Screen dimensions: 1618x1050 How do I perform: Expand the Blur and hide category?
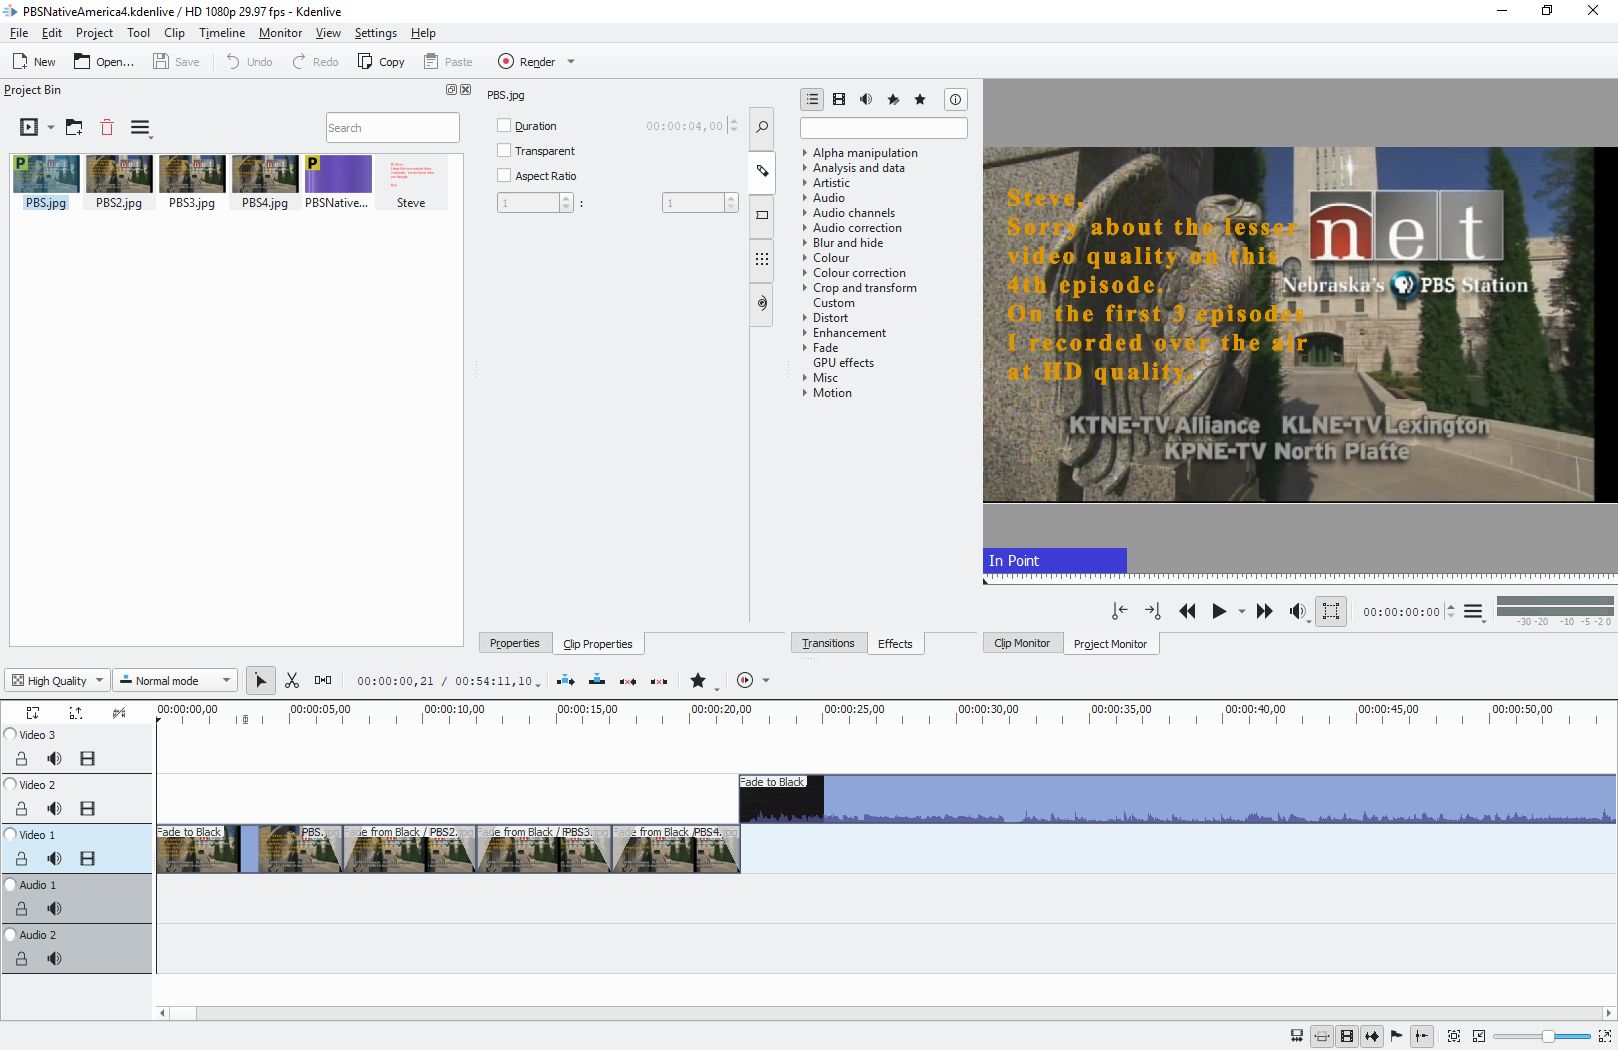coord(805,243)
